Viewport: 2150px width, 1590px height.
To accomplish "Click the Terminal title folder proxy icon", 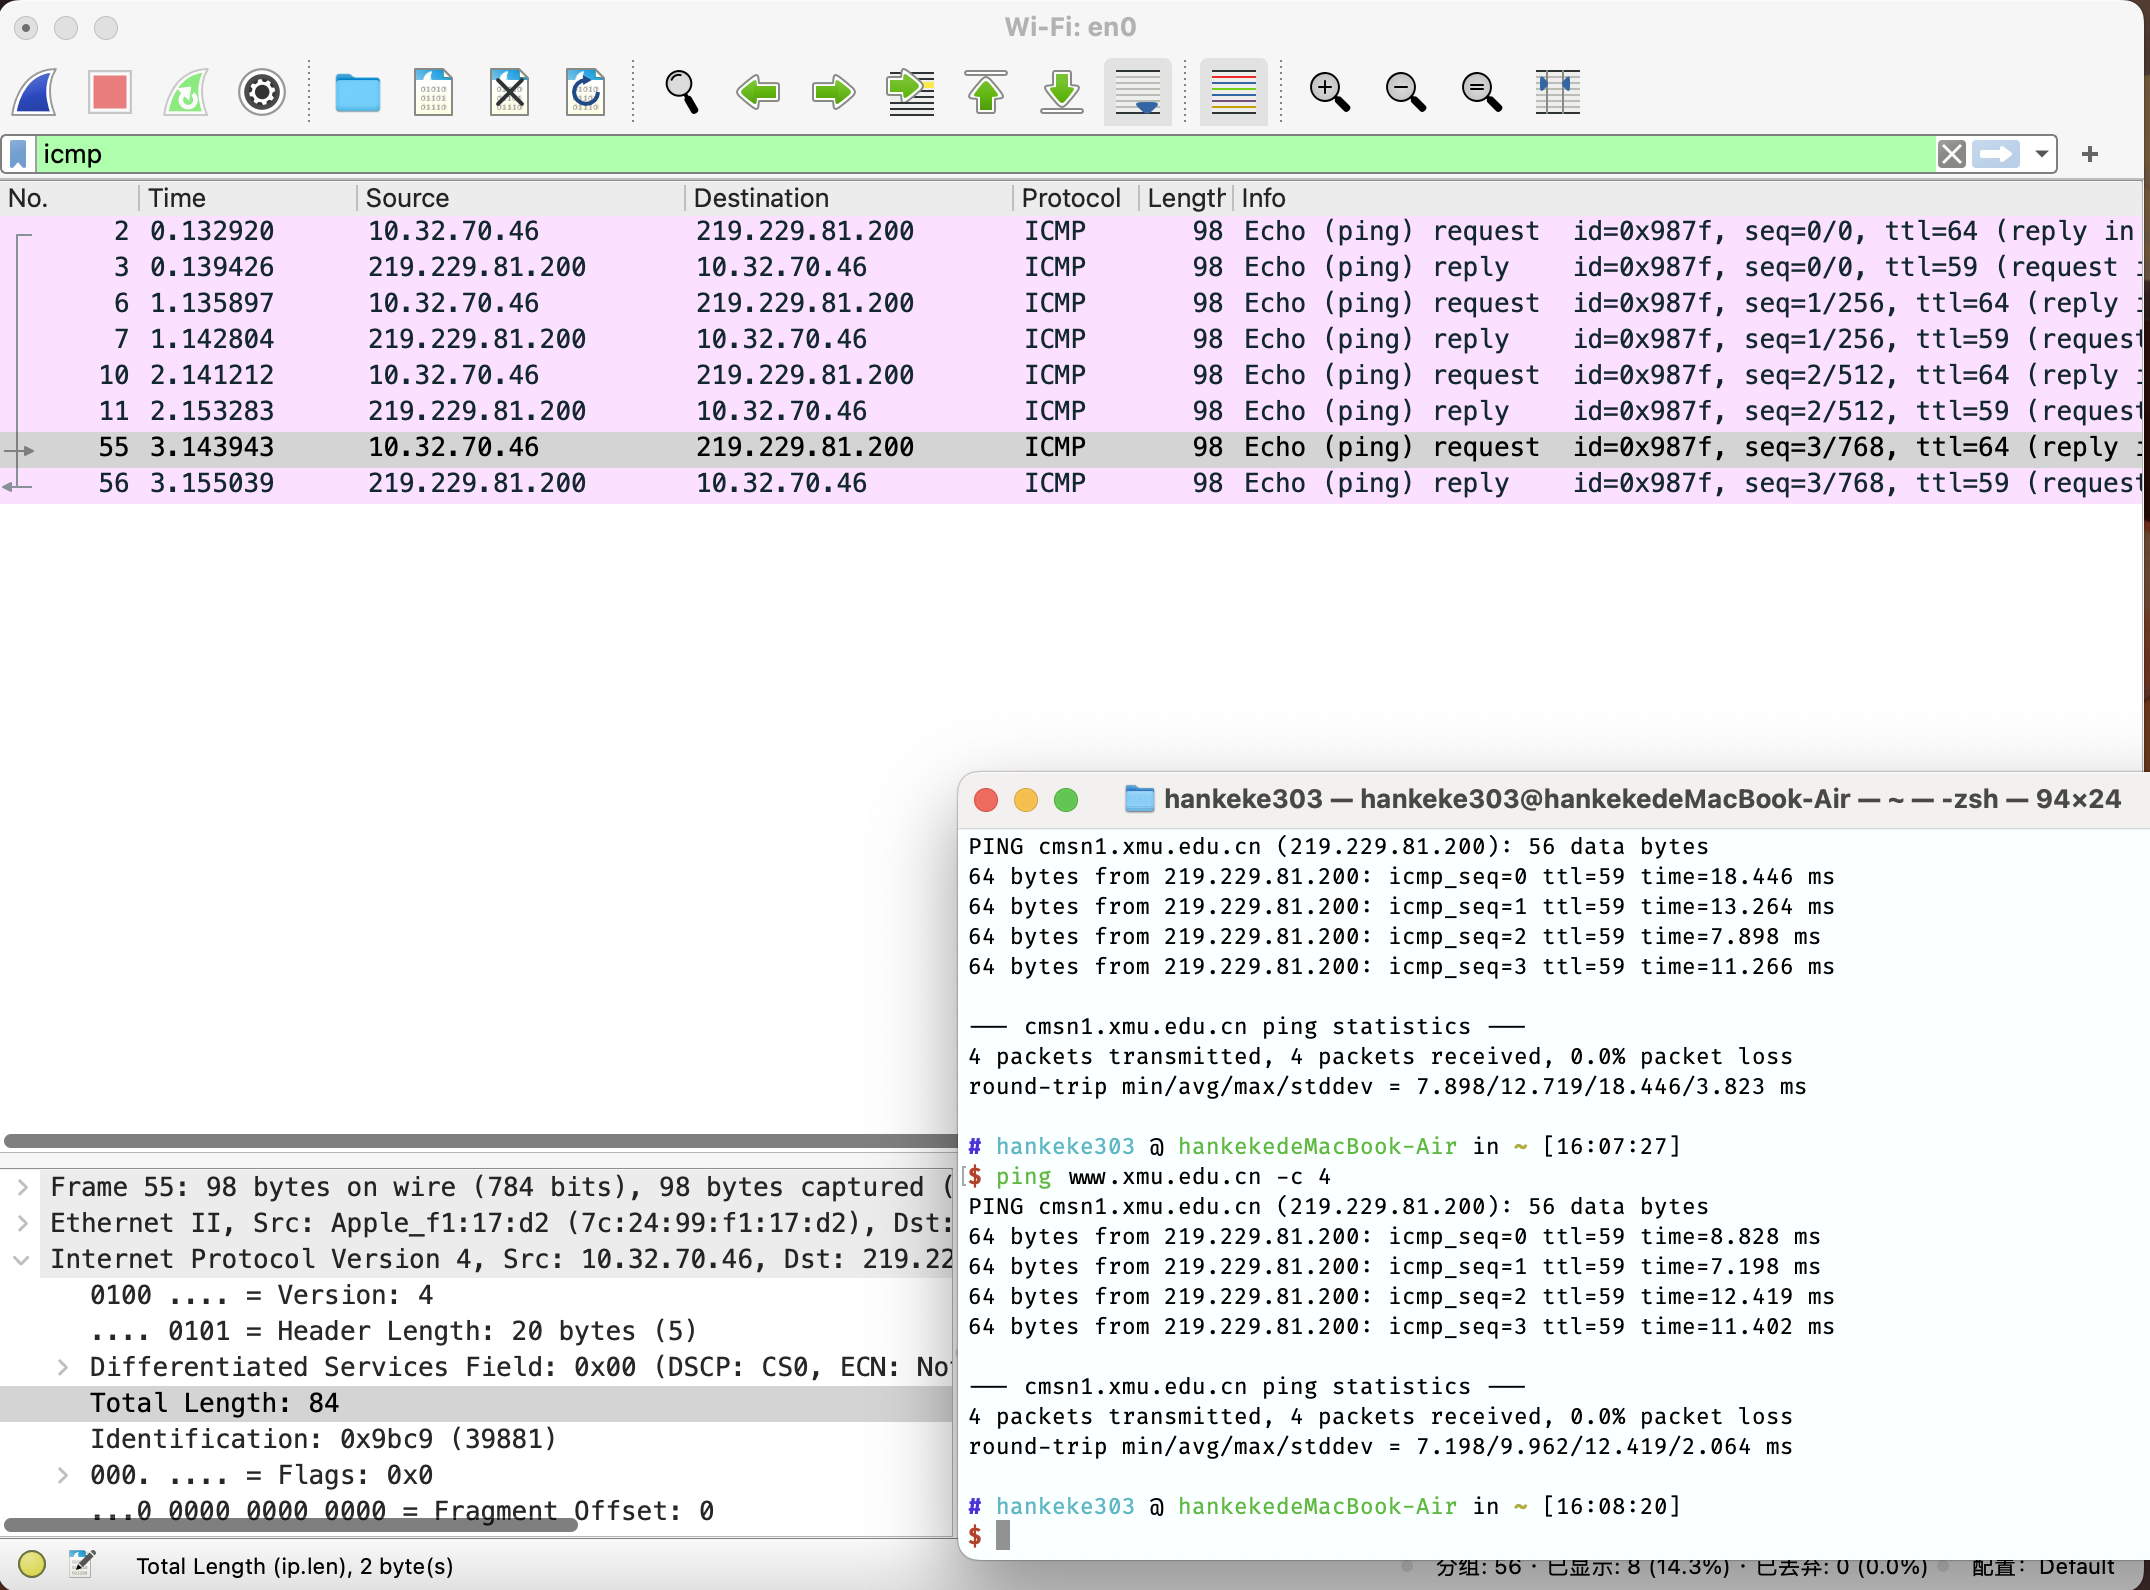I will coord(1139,799).
